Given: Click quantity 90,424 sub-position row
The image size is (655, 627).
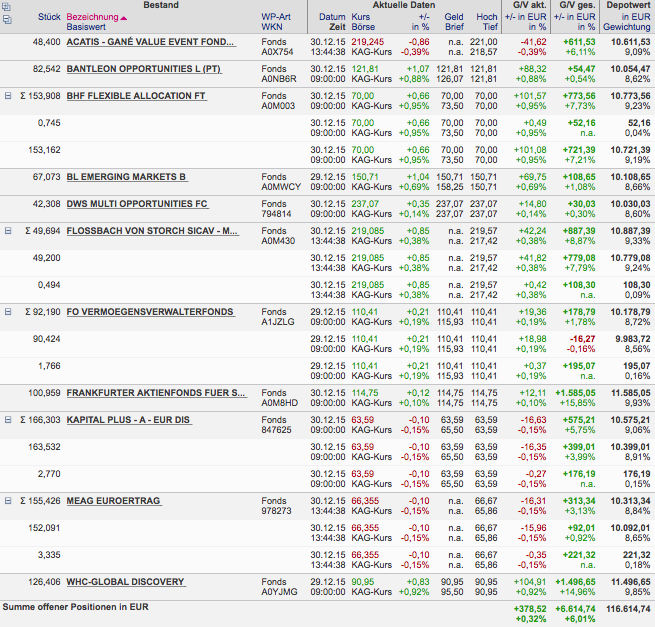Looking at the screenshot, I should tap(328, 344).
